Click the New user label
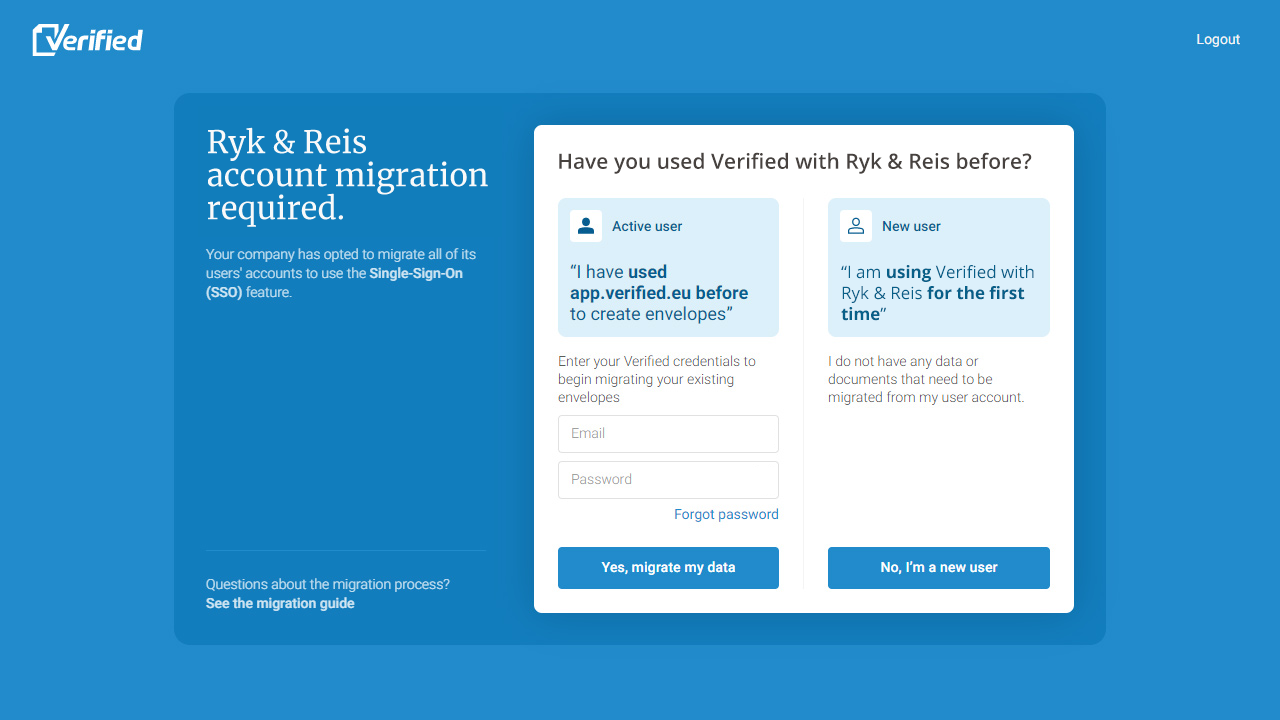This screenshot has height=720, width=1280. (x=911, y=226)
